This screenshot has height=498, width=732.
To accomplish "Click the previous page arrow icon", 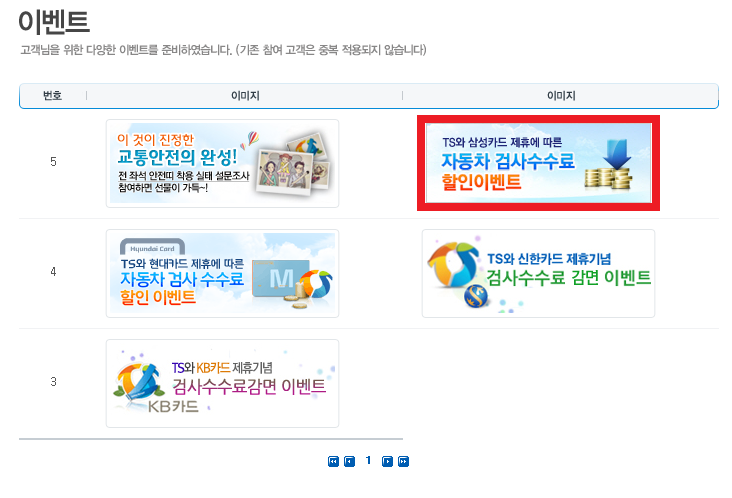I will (349, 461).
